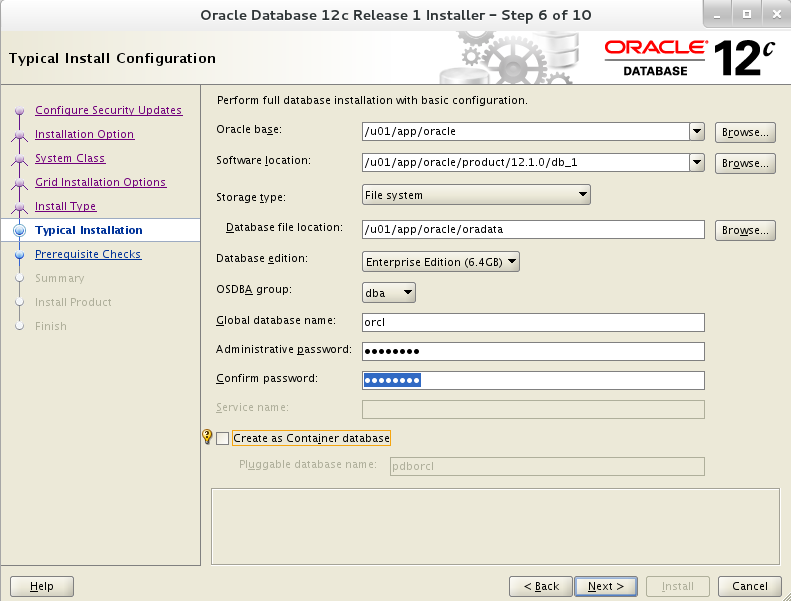Browse for Software location directory
Image resolution: width=791 pixels, height=601 pixels.
pyautogui.click(x=745, y=163)
